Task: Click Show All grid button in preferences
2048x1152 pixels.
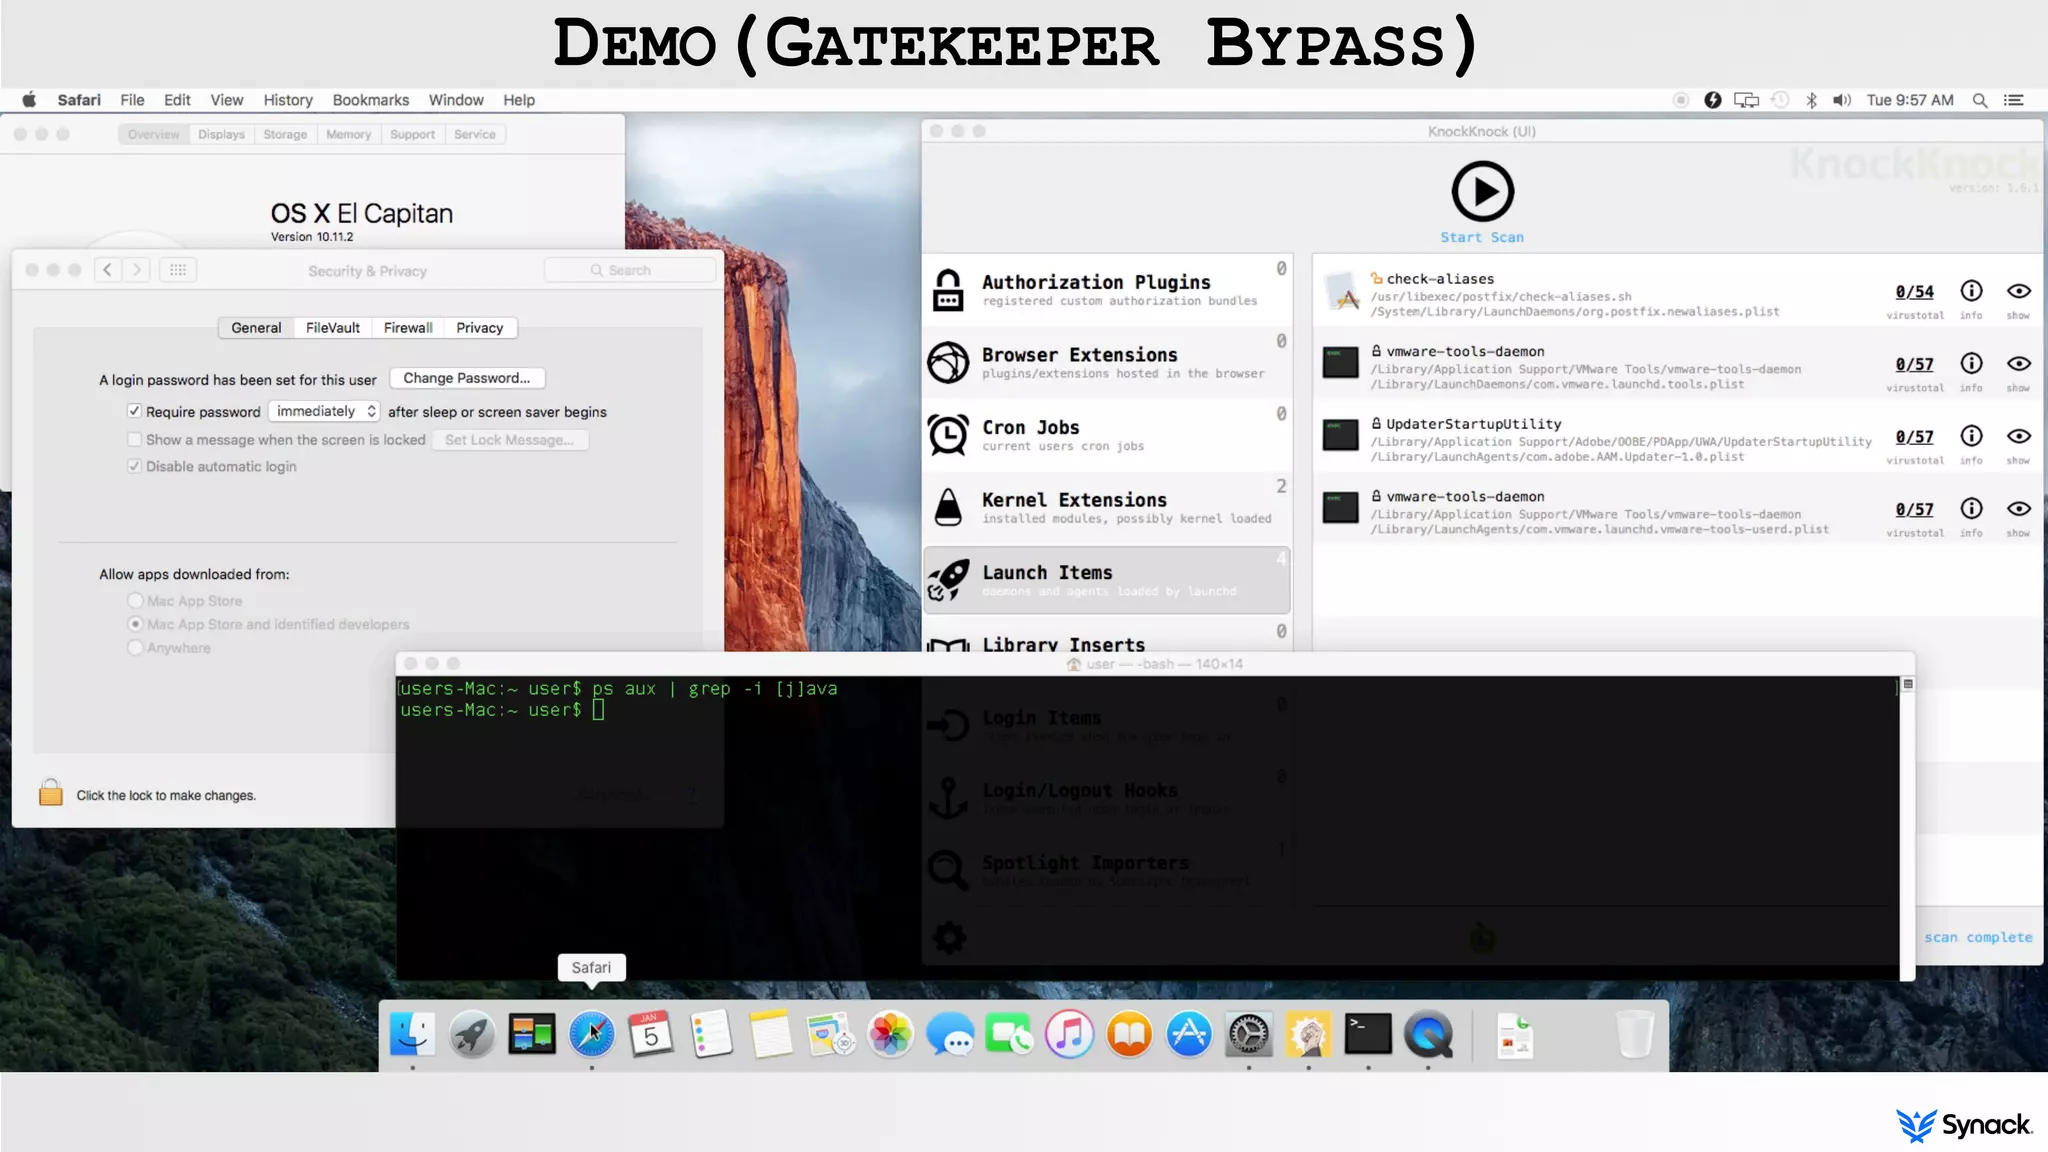Action: (178, 270)
